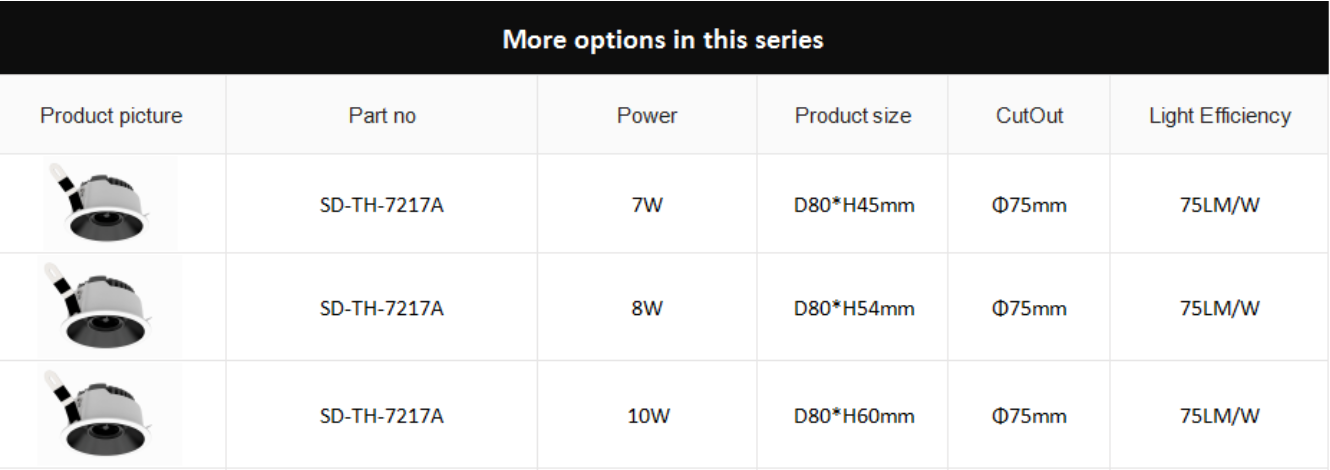Open part SD-TH-7217A in the 10W row
The image size is (1330, 470).
coord(382,416)
